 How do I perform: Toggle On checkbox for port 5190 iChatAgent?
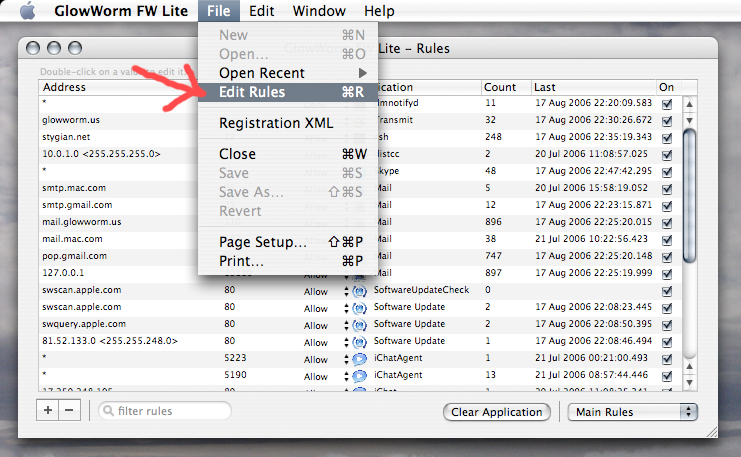coord(667,376)
